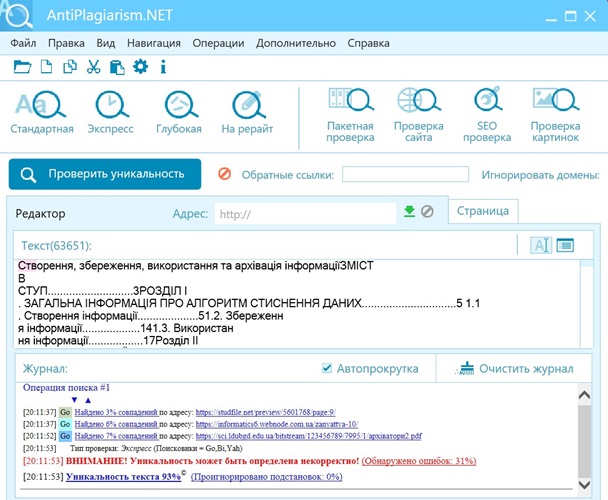
Task: Open 'Найдено 3% совпадений' link
Action: pyautogui.click(x=116, y=412)
